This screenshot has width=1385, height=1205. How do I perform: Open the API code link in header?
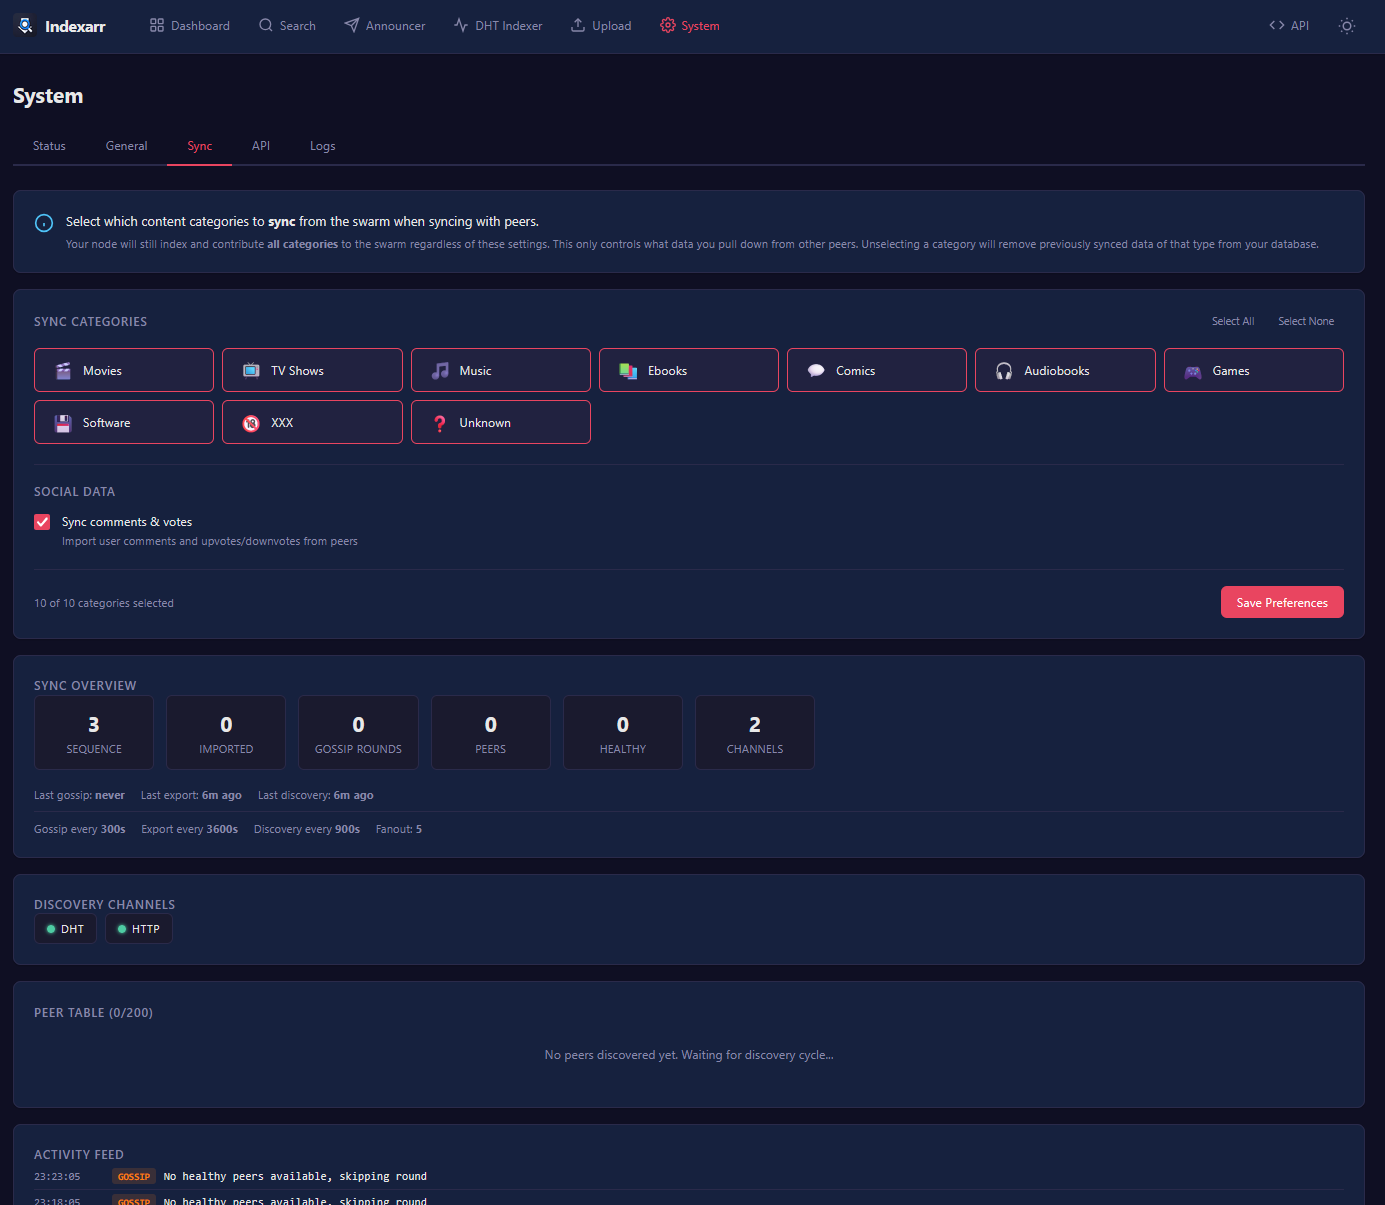pyautogui.click(x=1288, y=26)
